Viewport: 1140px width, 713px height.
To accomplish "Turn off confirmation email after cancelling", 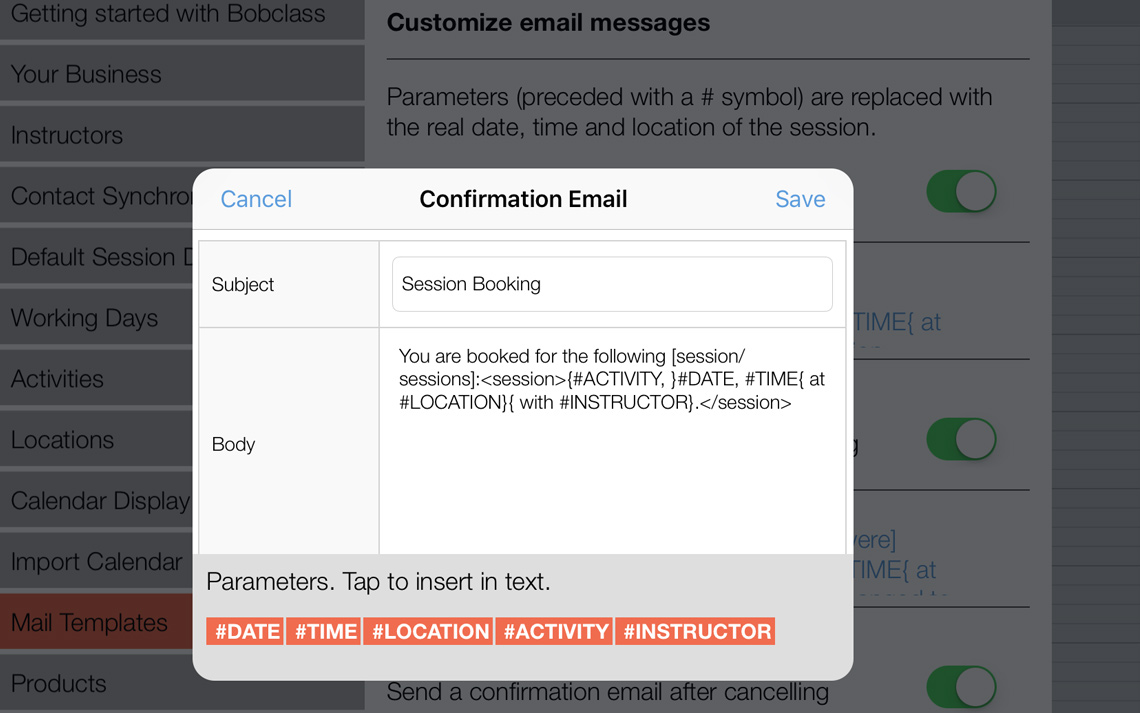I will pos(961,687).
